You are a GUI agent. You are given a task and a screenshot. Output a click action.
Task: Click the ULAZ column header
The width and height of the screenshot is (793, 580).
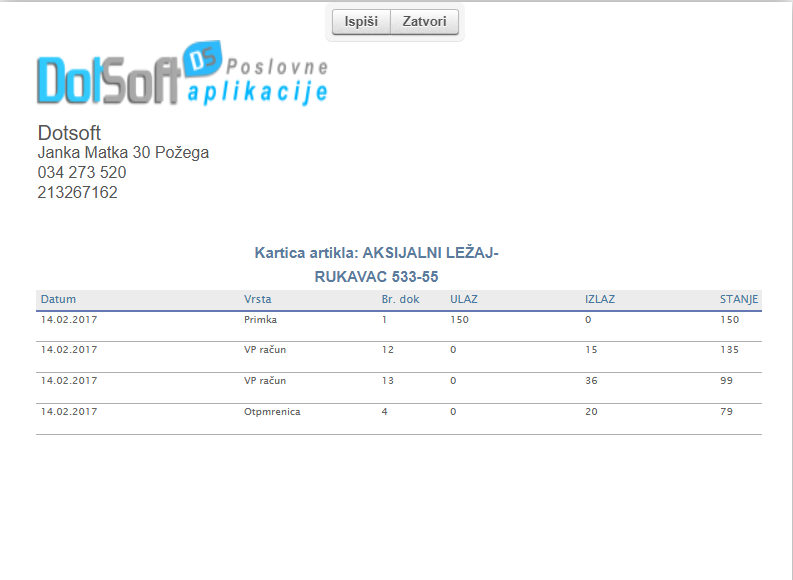pyautogui.click(x=463, y=299)
